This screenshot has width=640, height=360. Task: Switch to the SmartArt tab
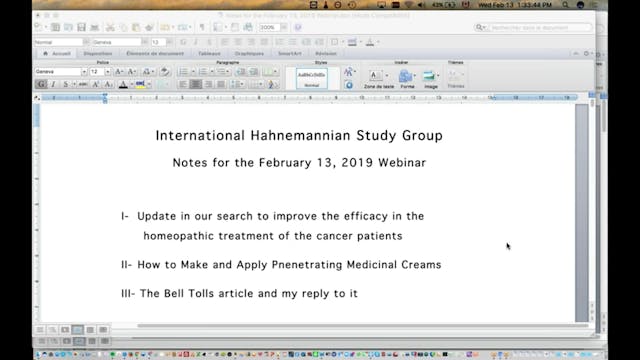[290, 53]
